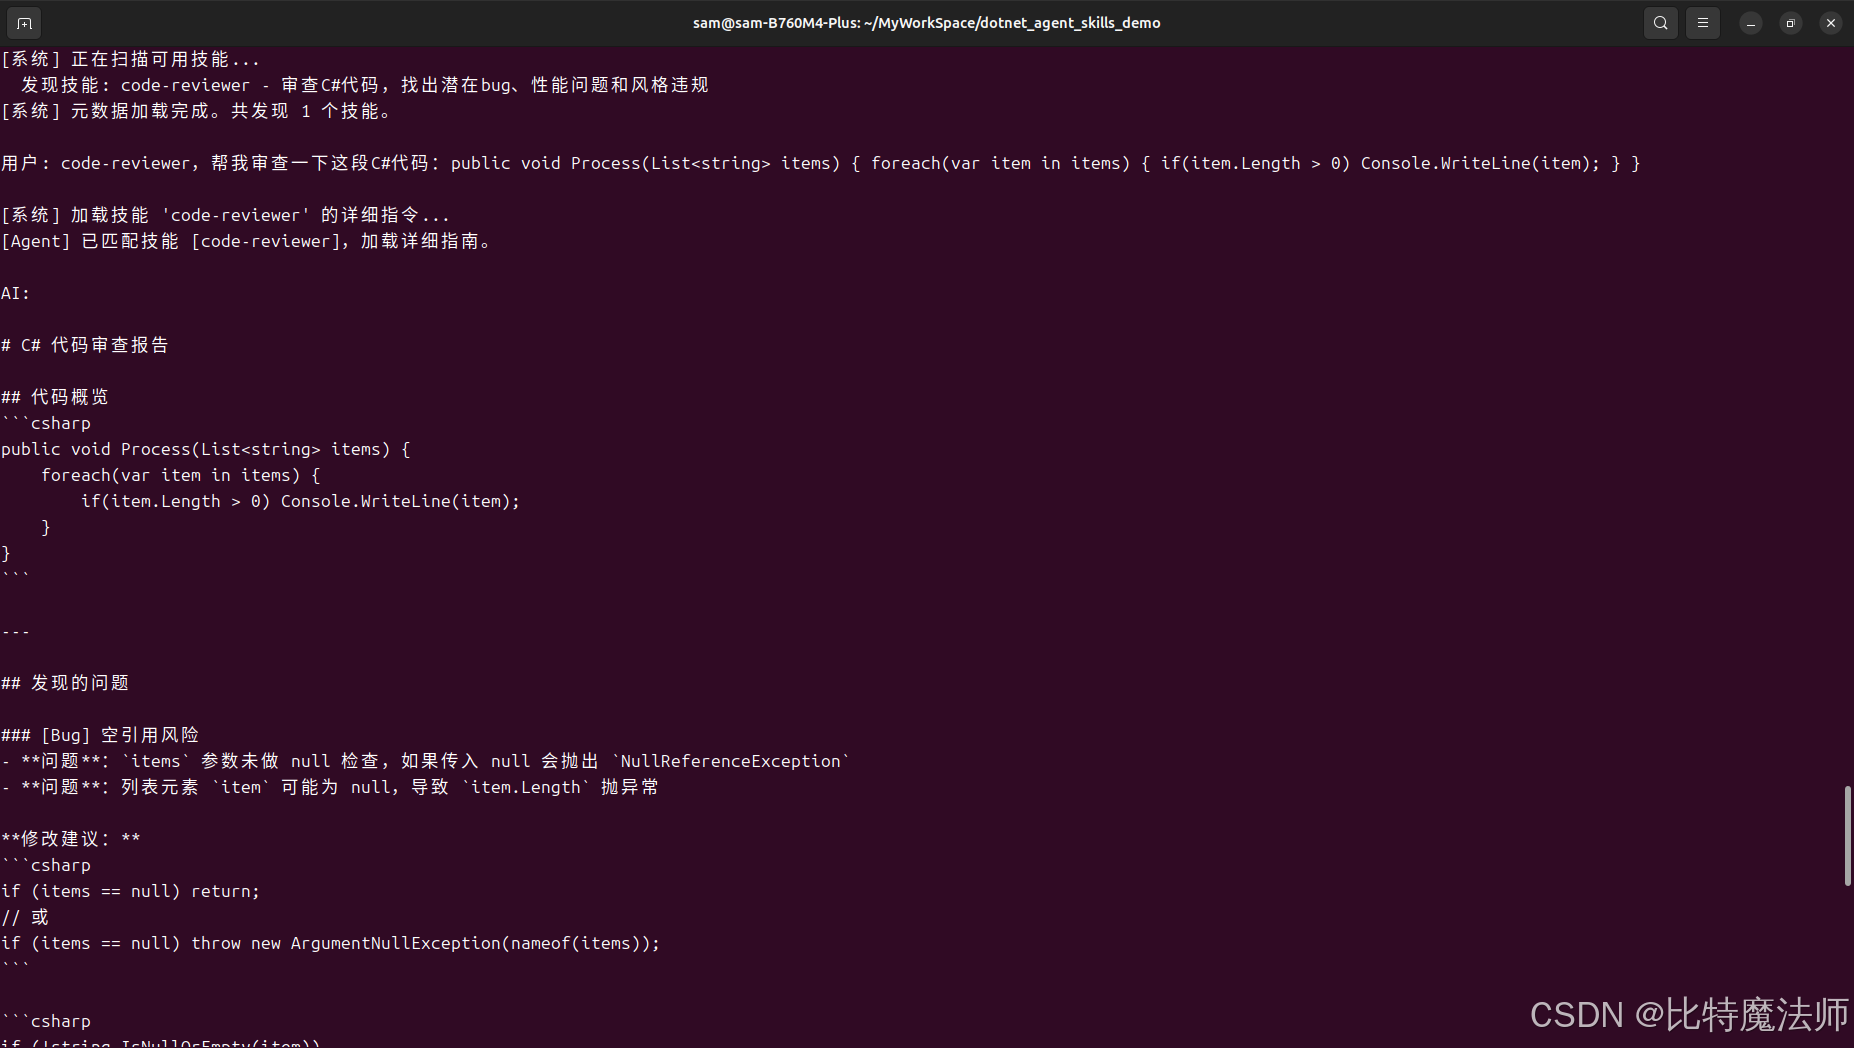Click the line 'if (items == null) return;'
Image resolution: width=1854 pixels, height=1048 pixels.
pyautogui.click(x=131, y=891)
